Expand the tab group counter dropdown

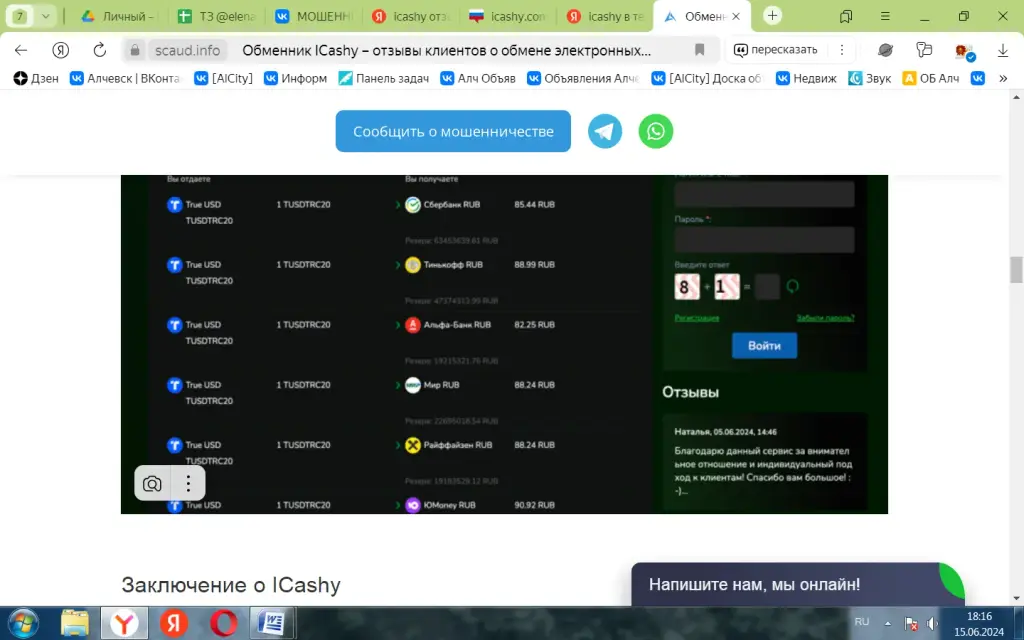click(x=46, y=16)
